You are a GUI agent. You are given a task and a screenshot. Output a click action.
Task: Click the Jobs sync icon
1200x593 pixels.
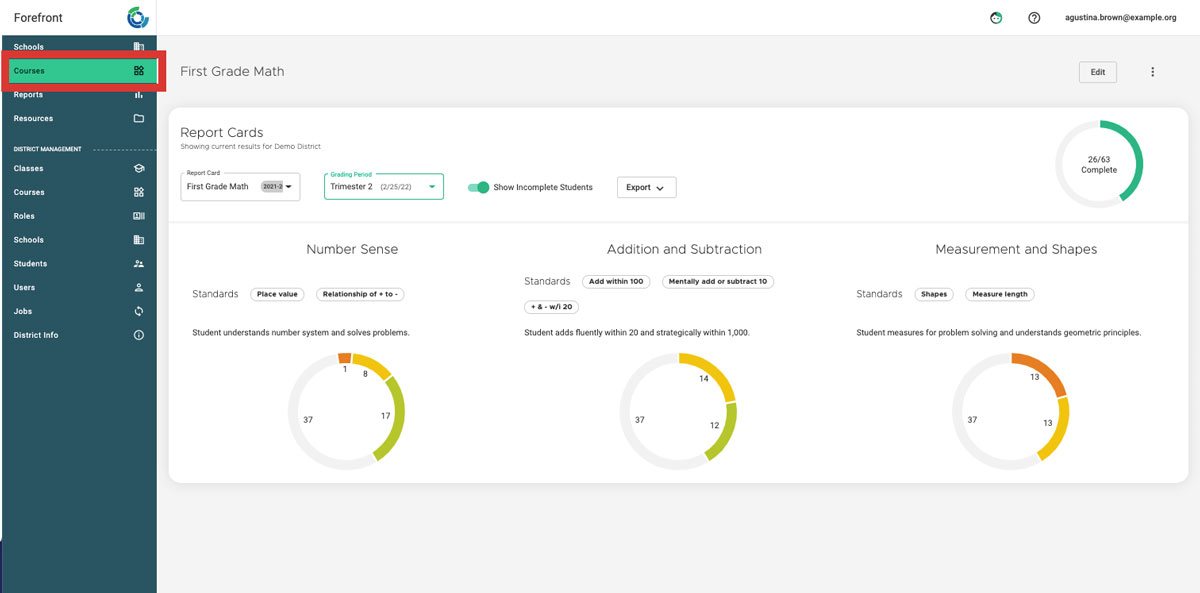pos(139,312)
